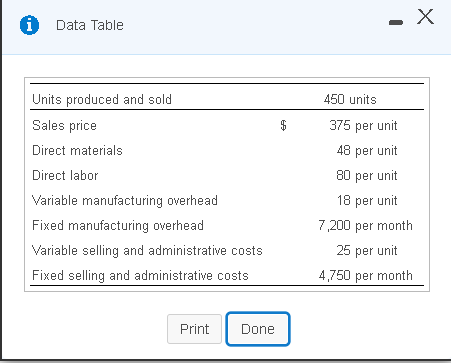Click the '80 per unit' value
This screenshot has height=363, width=451.
[x=367, y=176]
